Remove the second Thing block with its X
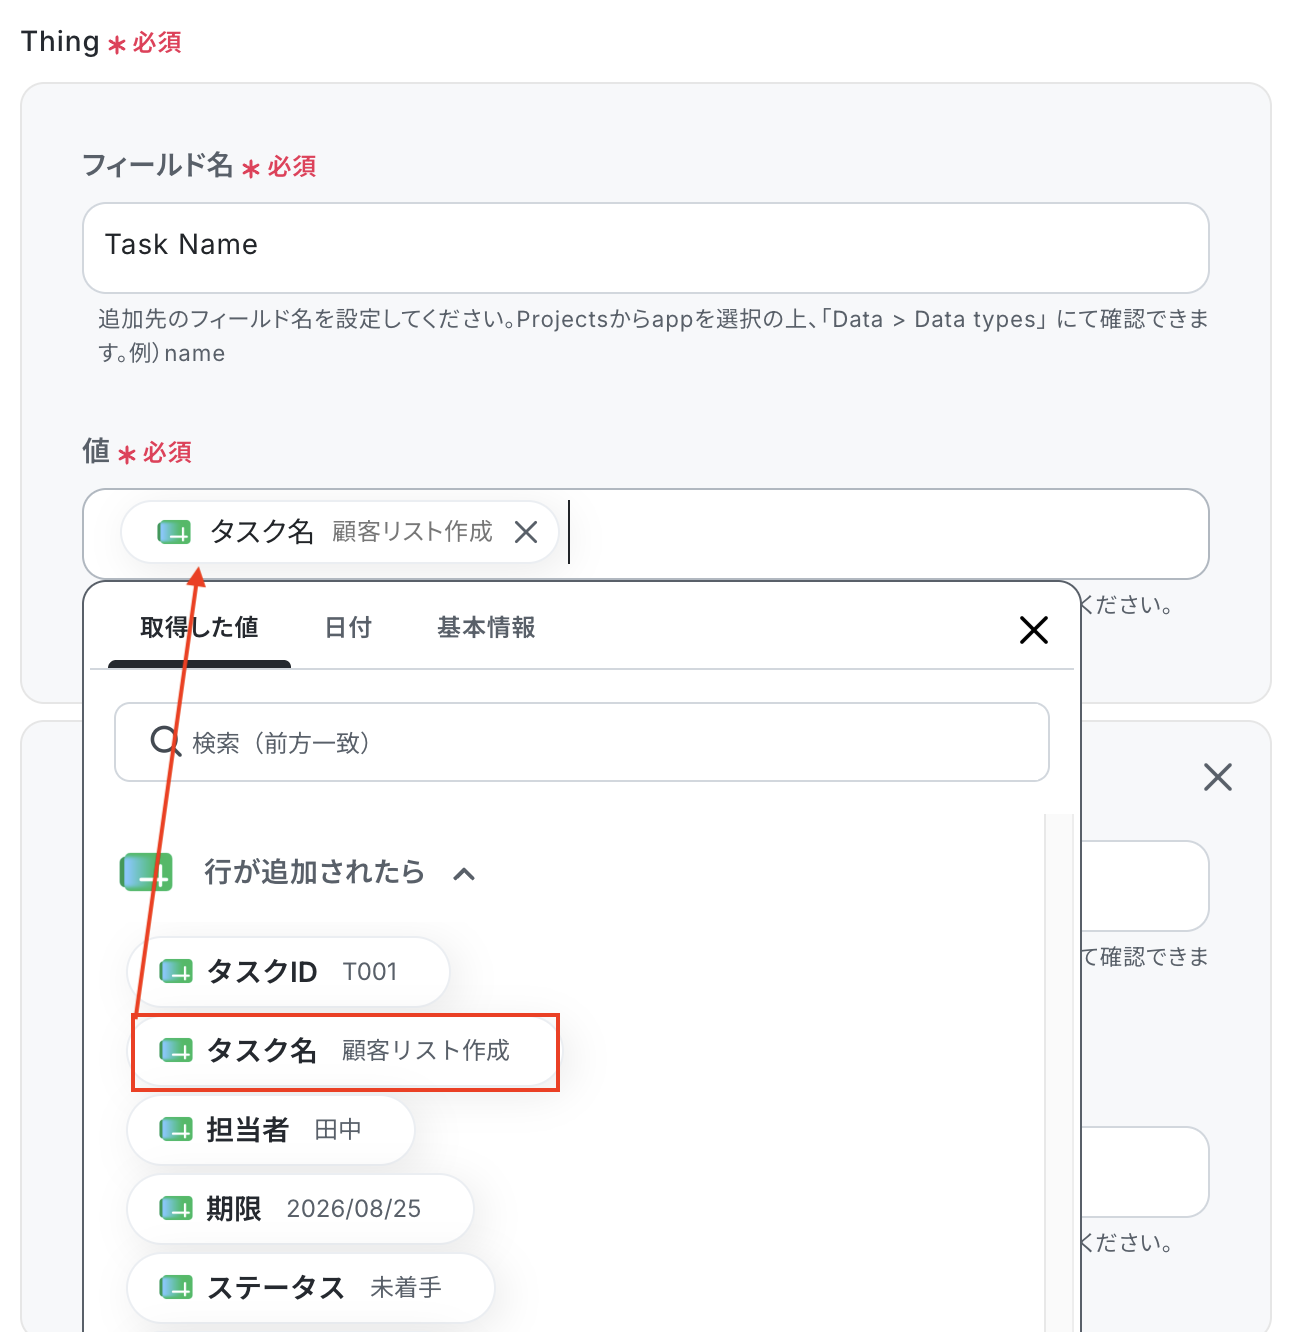Viewport: 1294px width, 1332px height. click(x=1218, y=777)
